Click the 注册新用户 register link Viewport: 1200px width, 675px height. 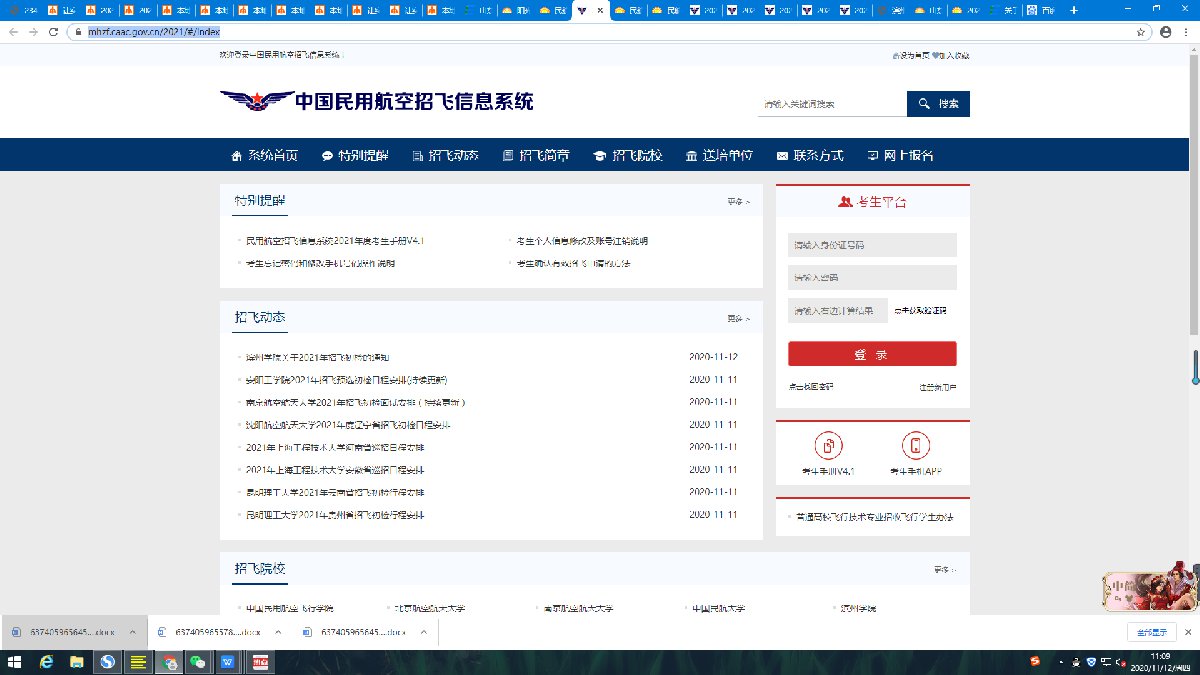pyautogui.click(x=938, y=387)
